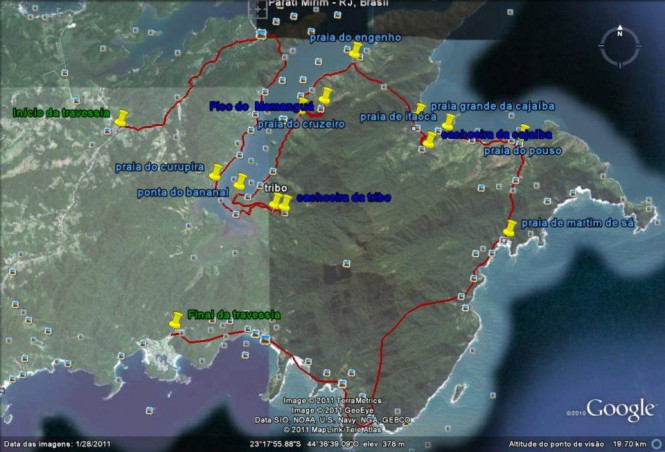This screenshot has height=452, width=665.
Task: Click the Parati Mirim - RJ, Brasil label
Action: click(313, 4)
